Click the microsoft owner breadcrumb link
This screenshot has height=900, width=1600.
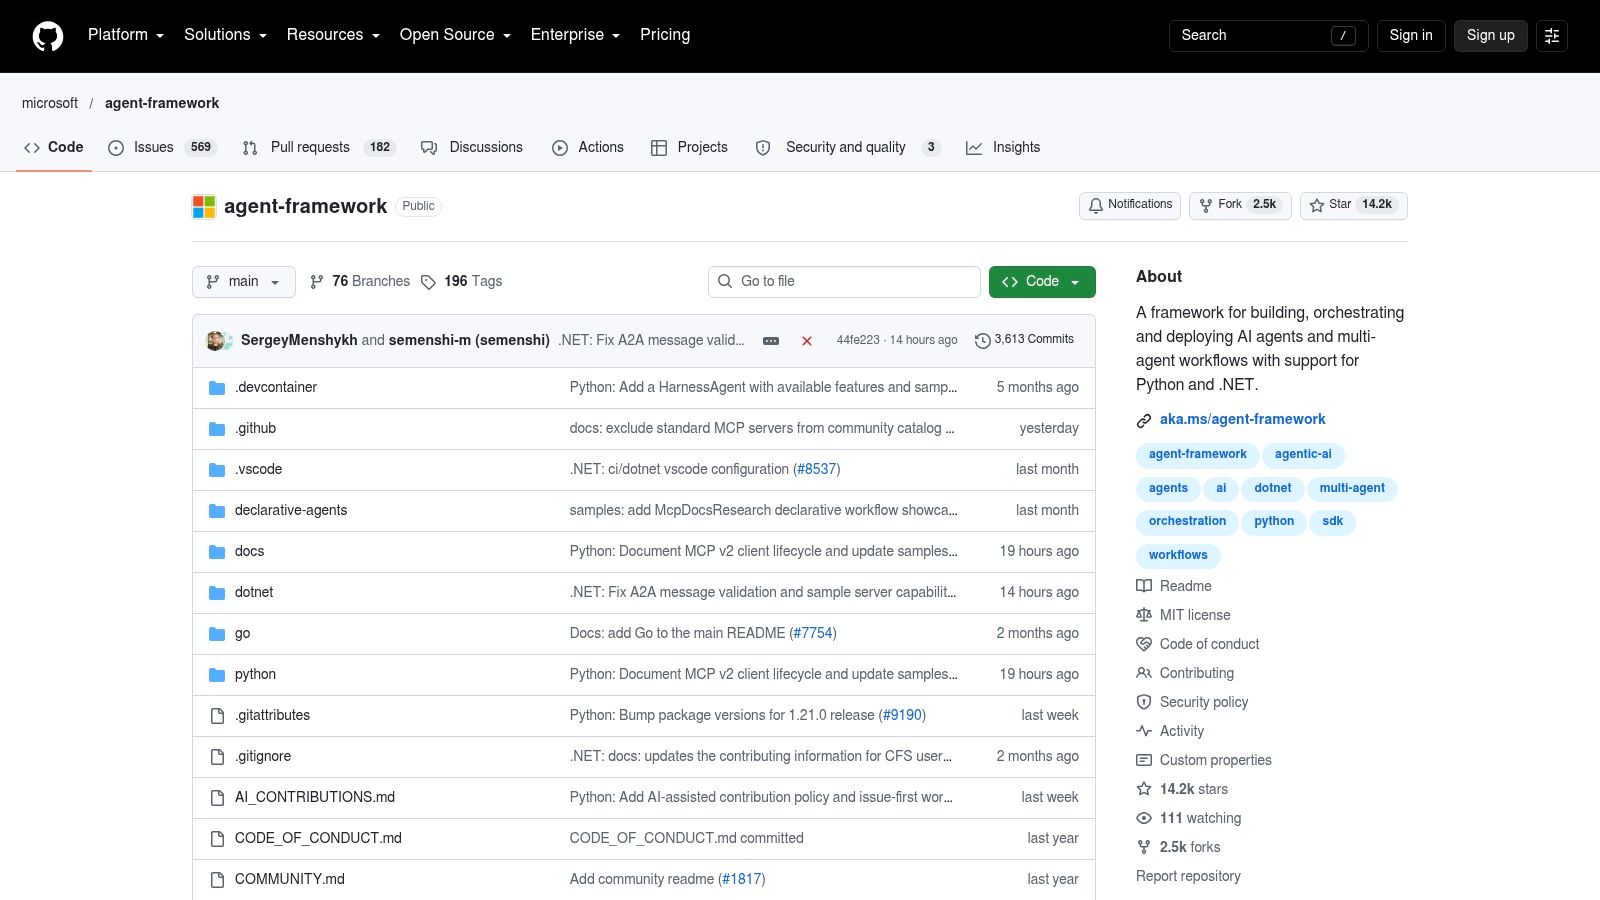click(50, 103)
